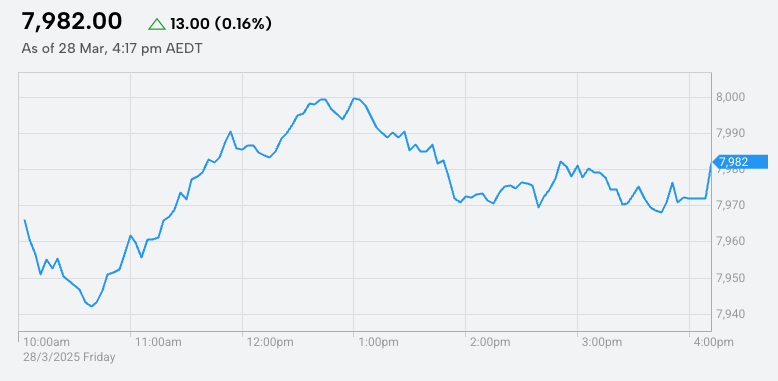The height and width of the screenshot is (381, 778).
Task: Click the 7,970 y-axis label
Action: pos(731,205)
